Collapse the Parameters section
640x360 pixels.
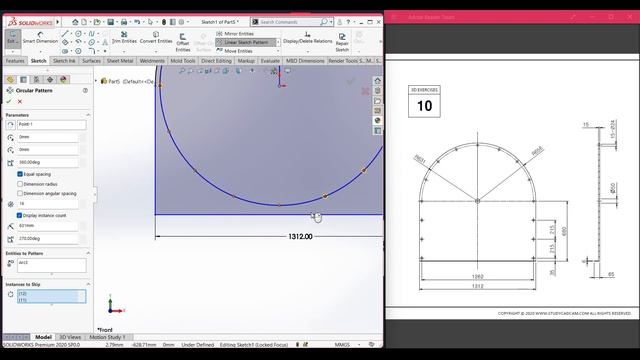88,115
